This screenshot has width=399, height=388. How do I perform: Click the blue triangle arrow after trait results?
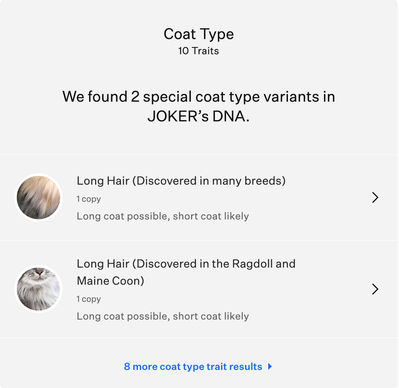[270, 367]
